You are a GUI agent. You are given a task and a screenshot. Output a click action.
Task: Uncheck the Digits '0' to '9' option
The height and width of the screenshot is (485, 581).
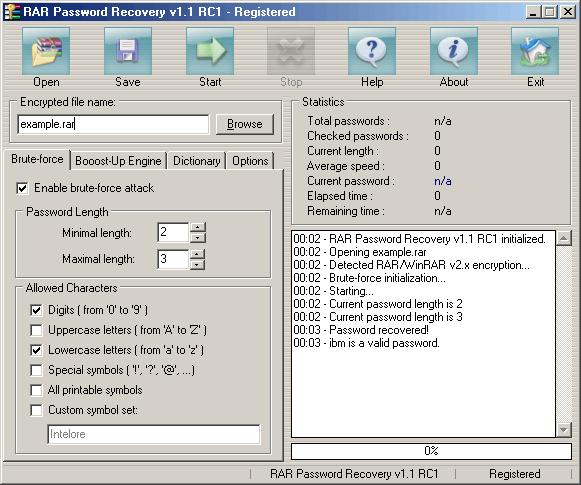pyautogui.click(x=36, y=310)
